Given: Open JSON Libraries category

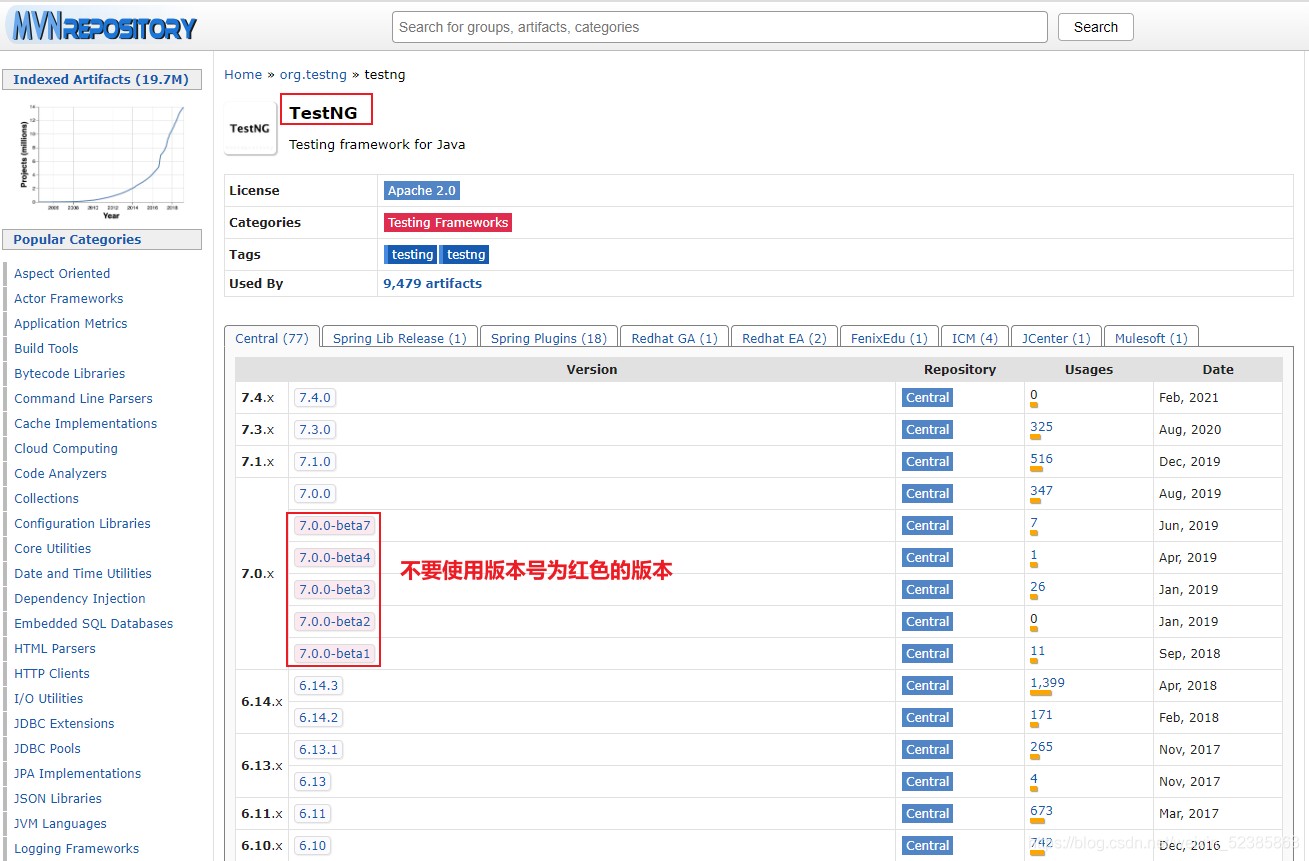Looking at the screenshot, I should pos(58,798).
